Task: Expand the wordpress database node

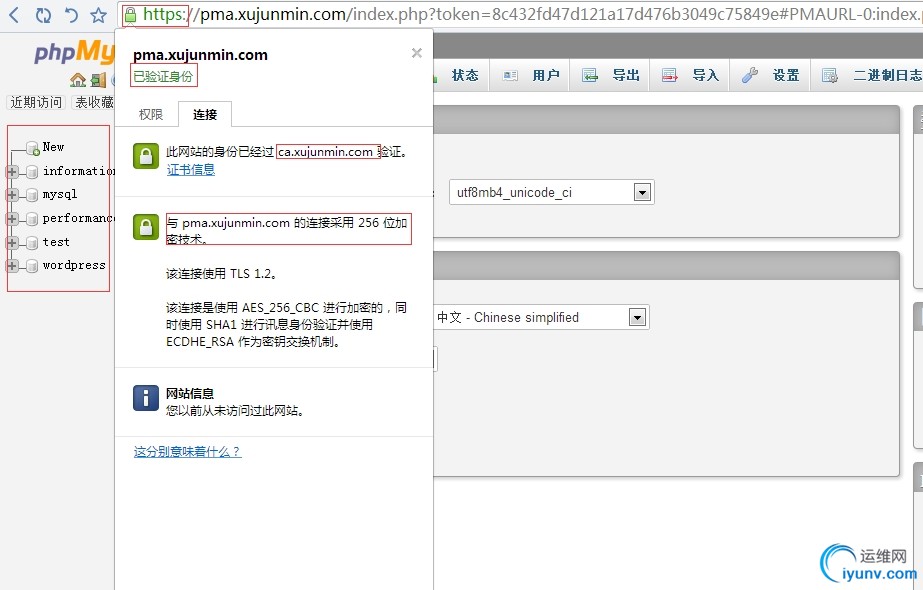Action: (x=12, y=266)
